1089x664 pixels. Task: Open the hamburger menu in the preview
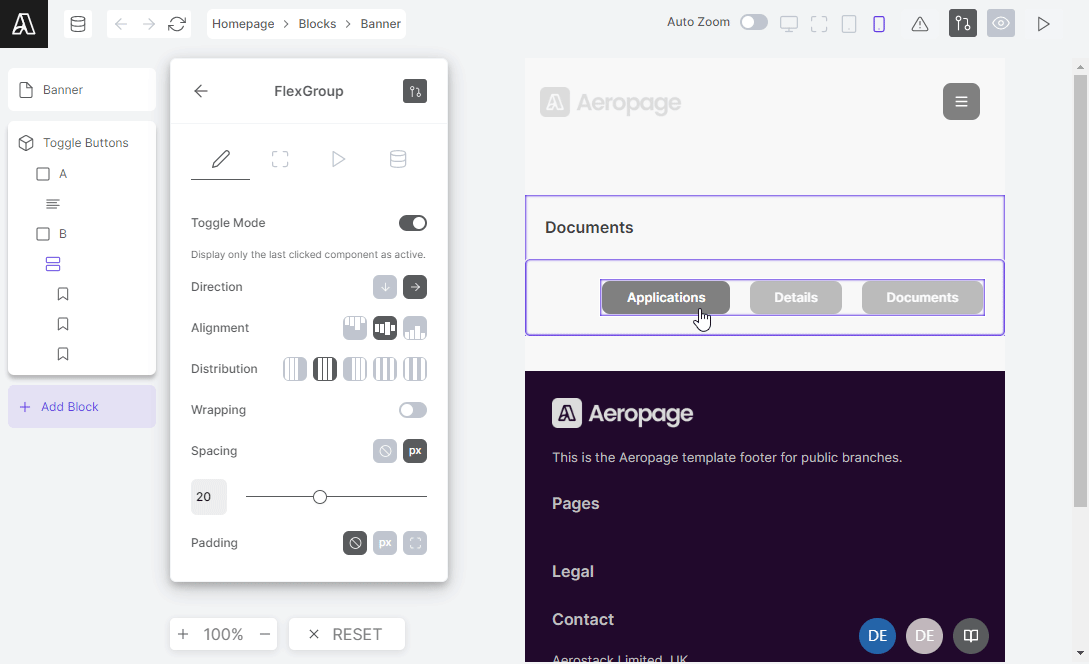click(x=961, y=101)
